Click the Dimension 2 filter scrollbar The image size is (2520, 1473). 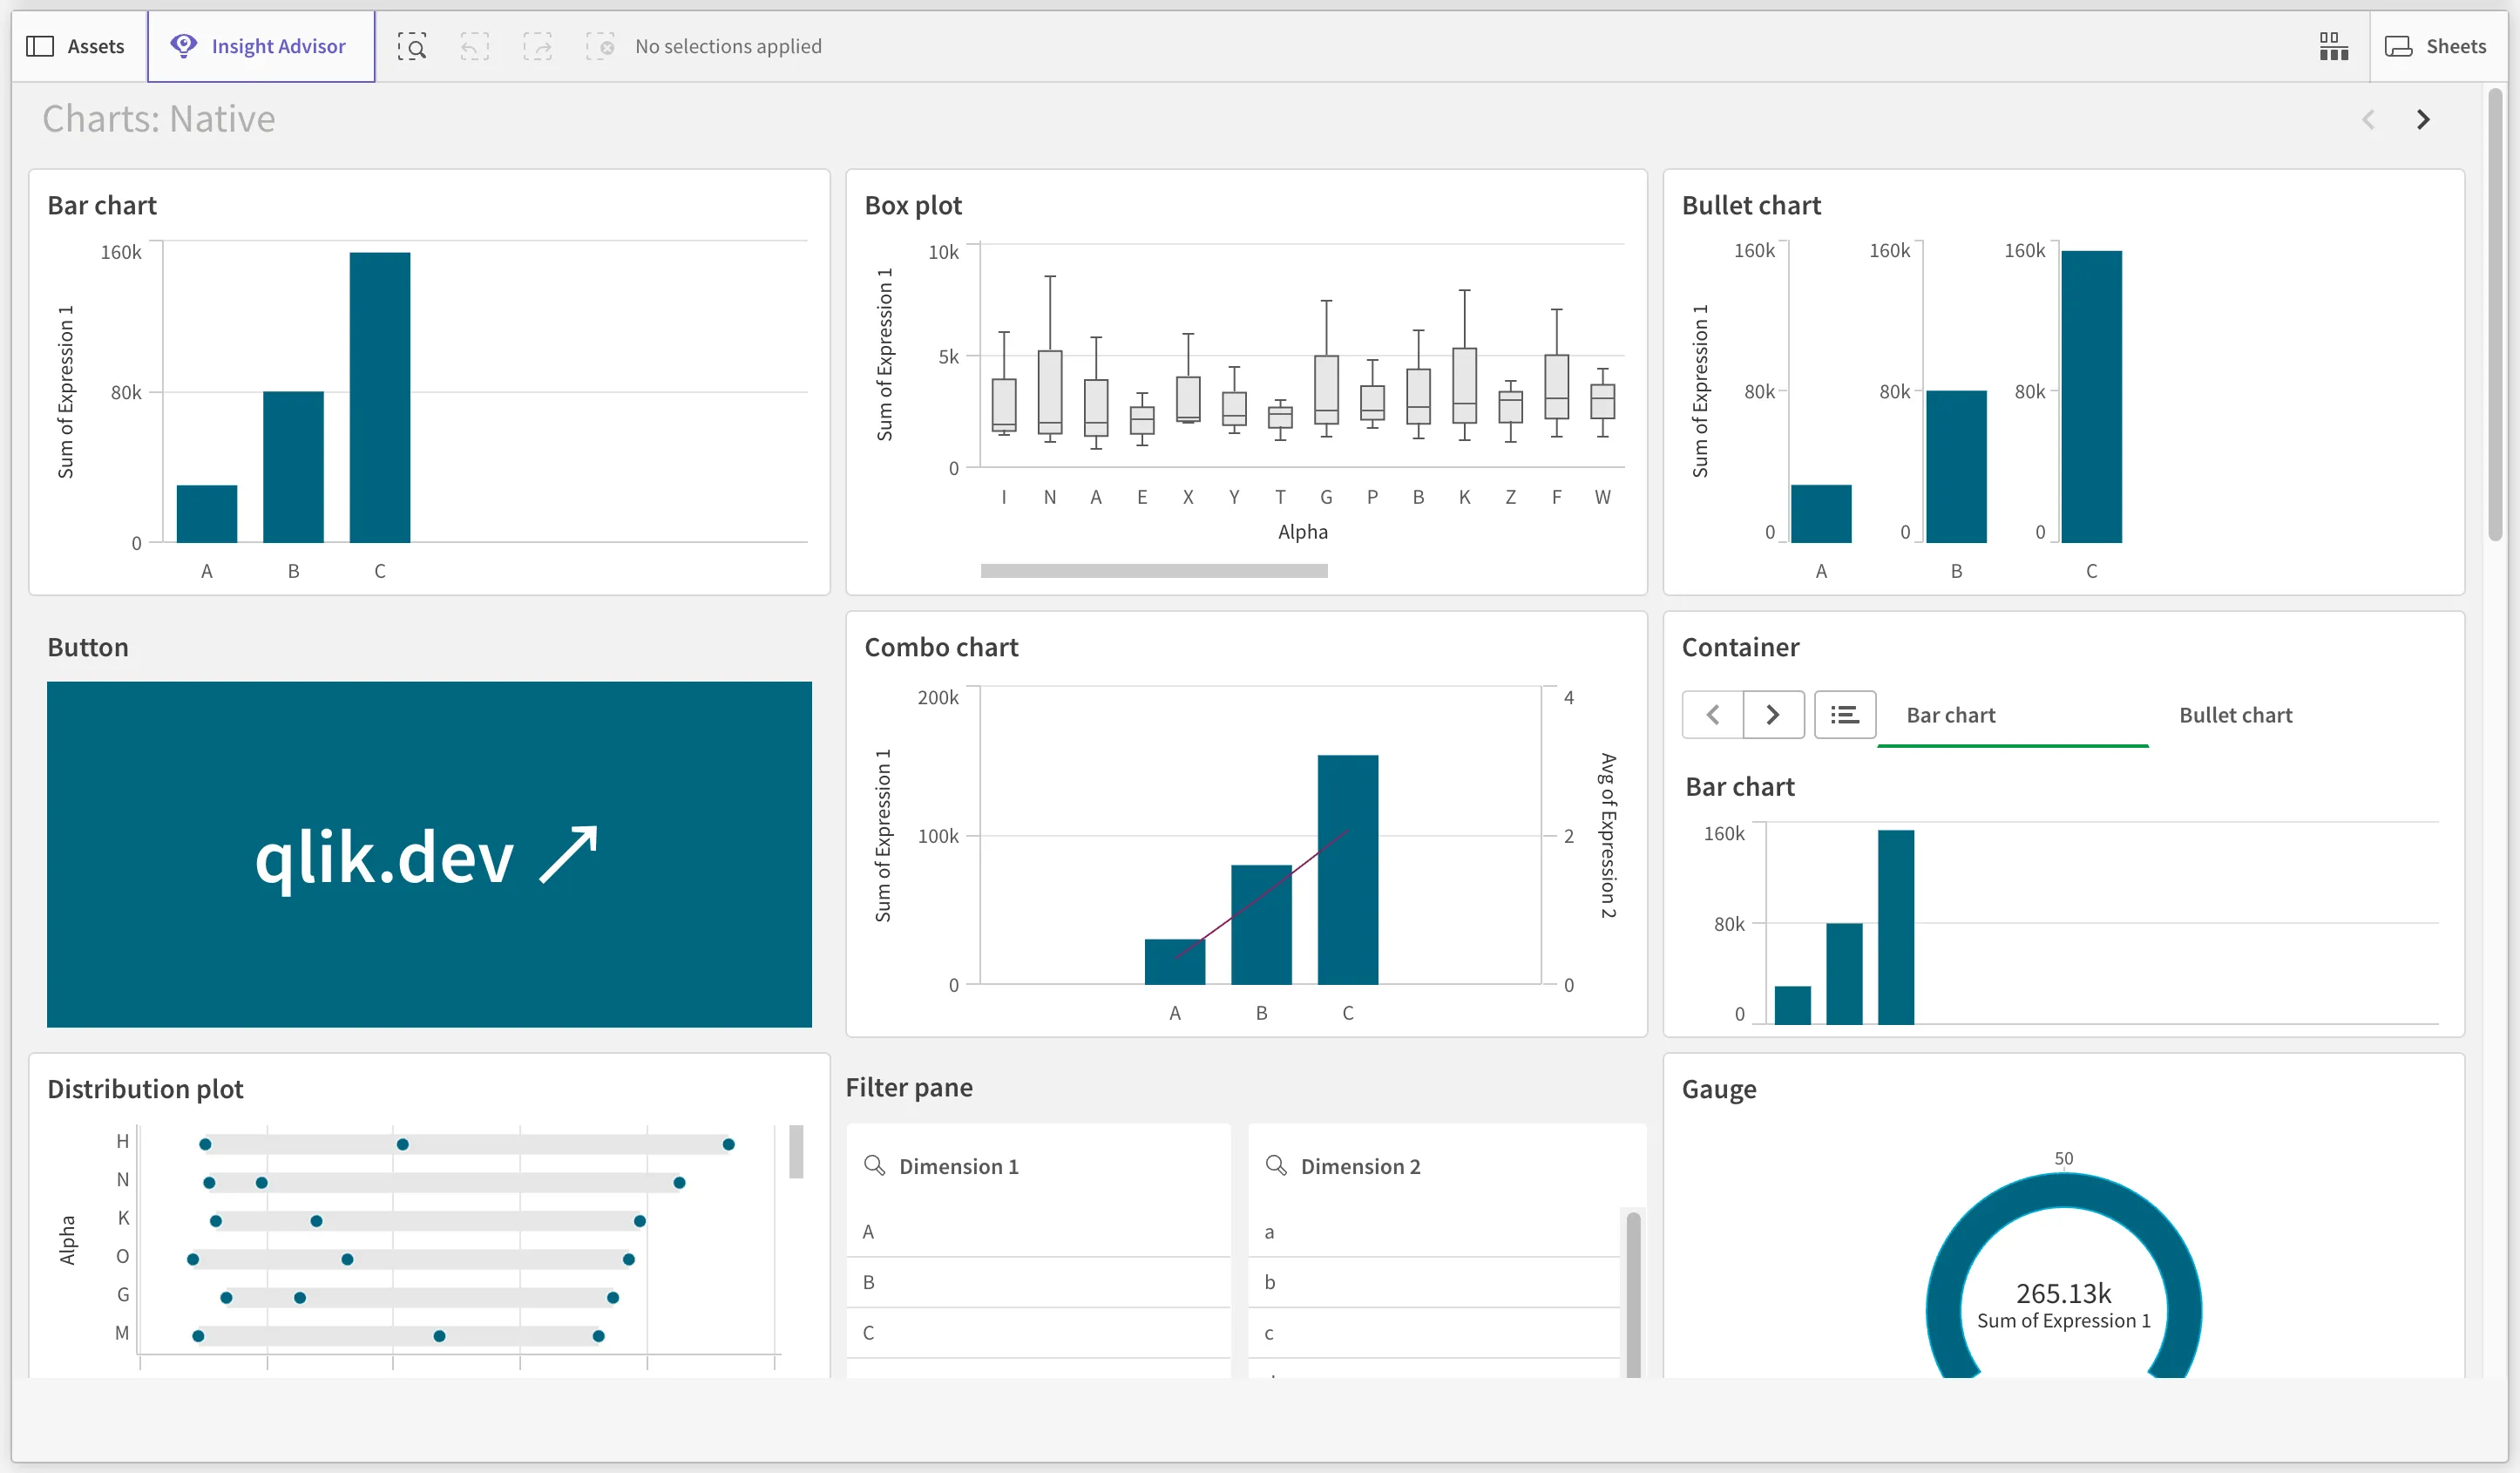click(1634, 1290)
